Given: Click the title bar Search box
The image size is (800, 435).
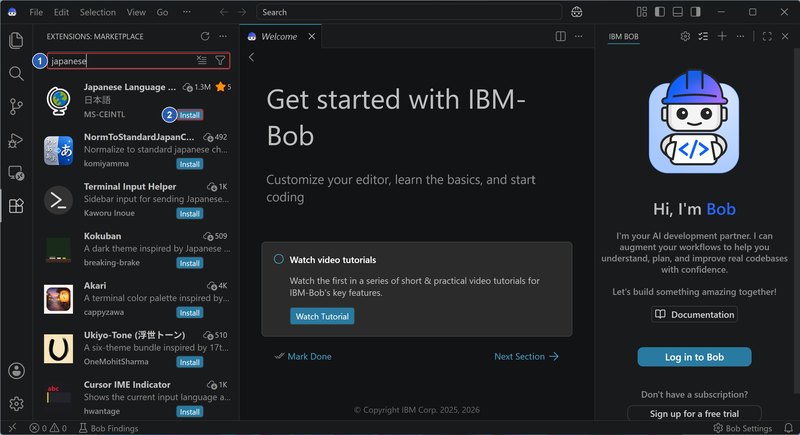Looking at the screenshot, I should 409,12.
